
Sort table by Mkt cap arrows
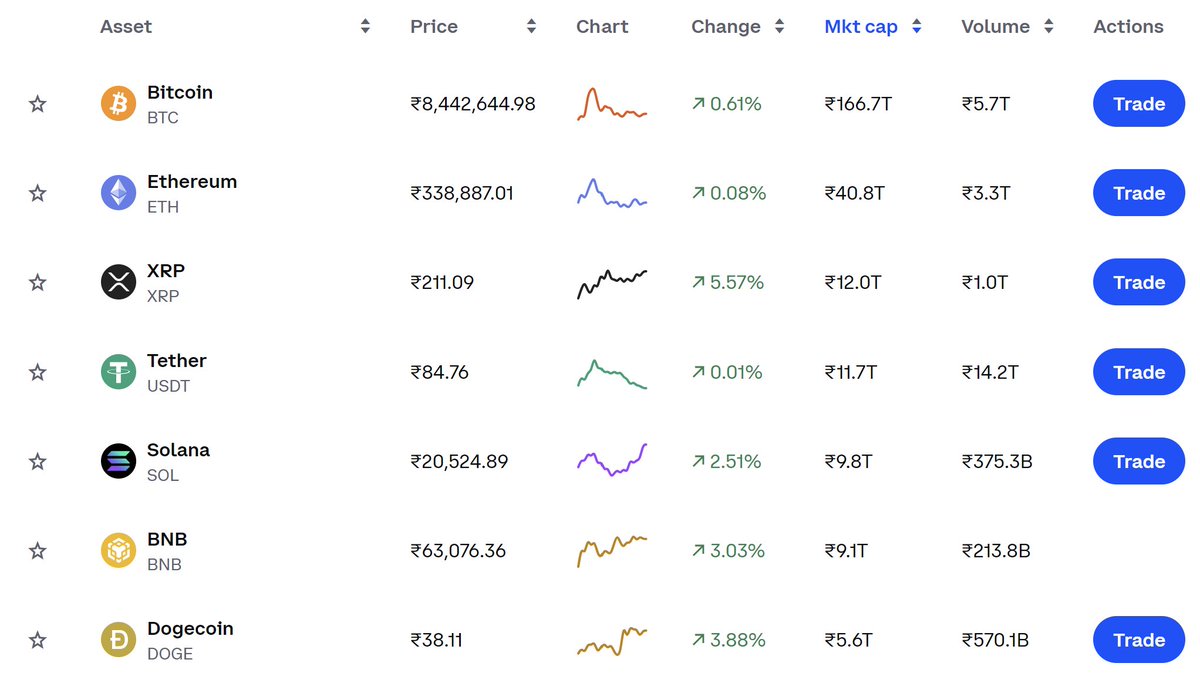tap(916, 27)
